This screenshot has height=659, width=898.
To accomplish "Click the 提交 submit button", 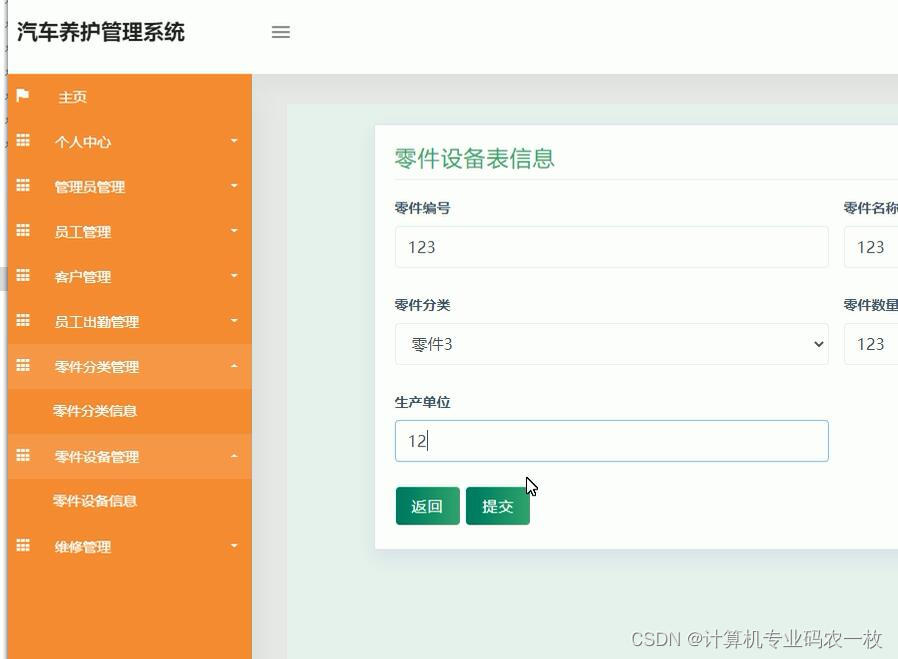I will [497, 506].
